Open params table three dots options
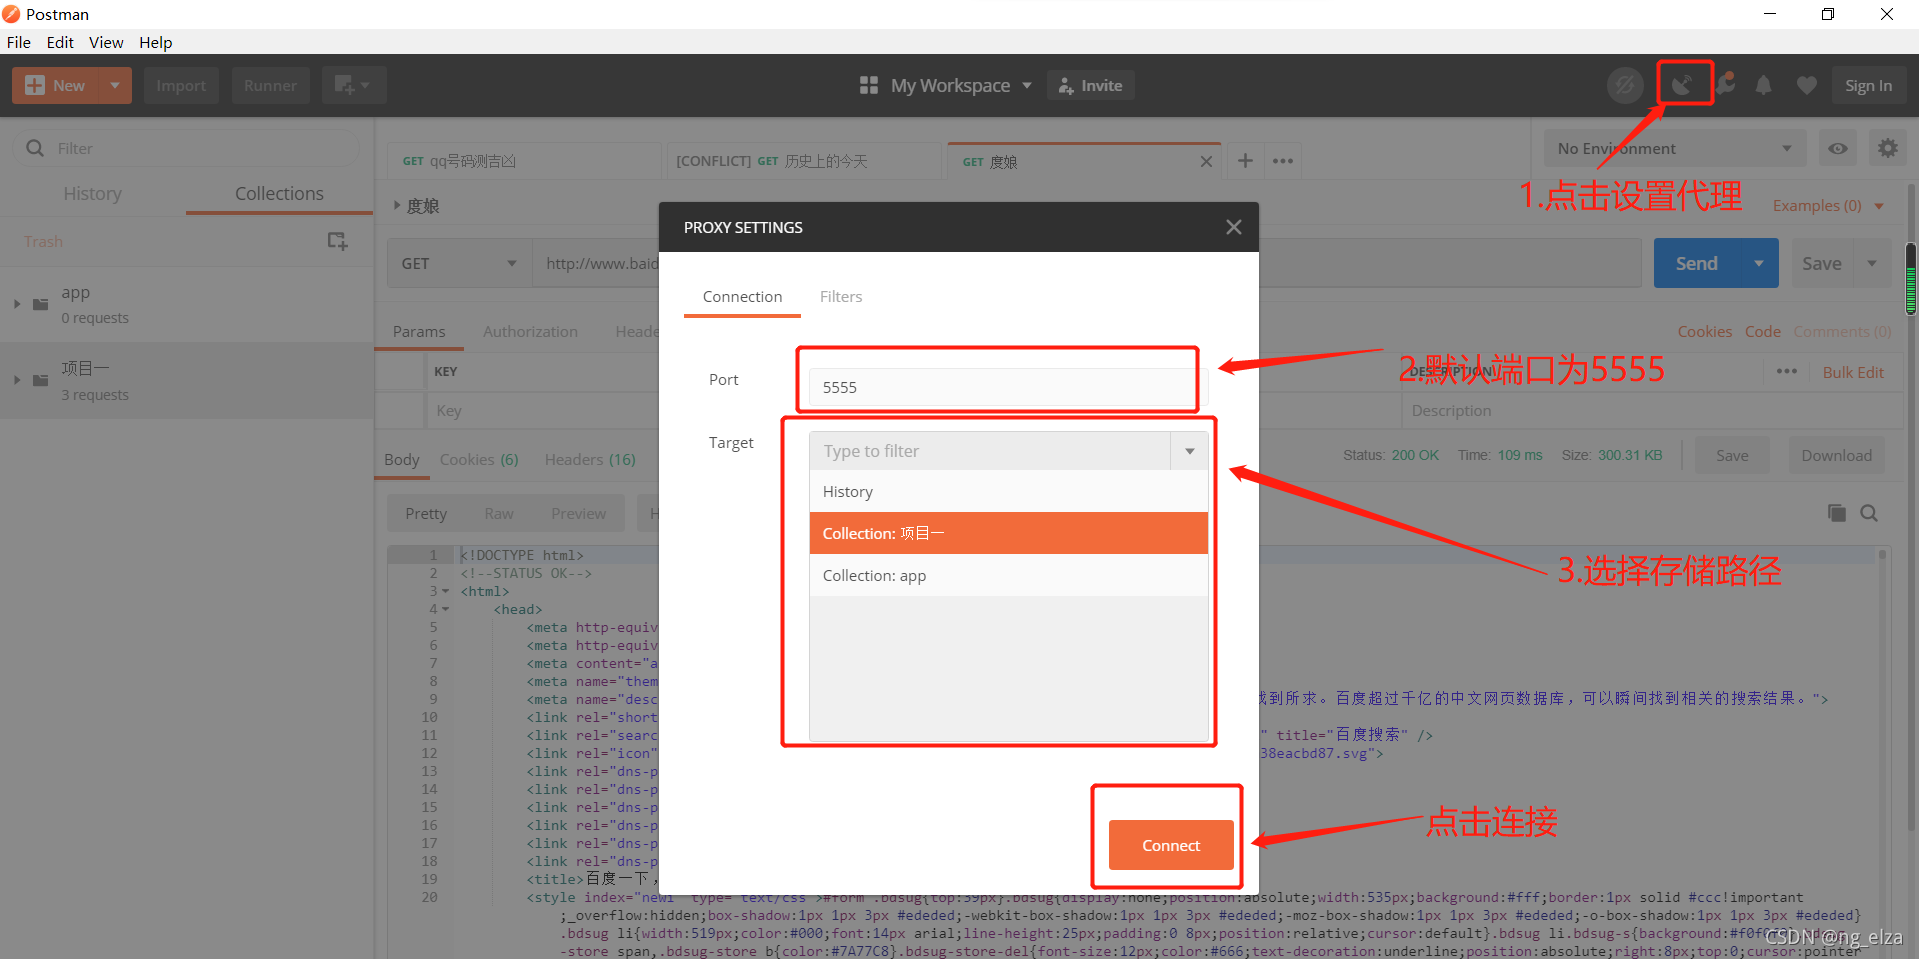This screenshot has width=1919, height=959. (1787, 371)
